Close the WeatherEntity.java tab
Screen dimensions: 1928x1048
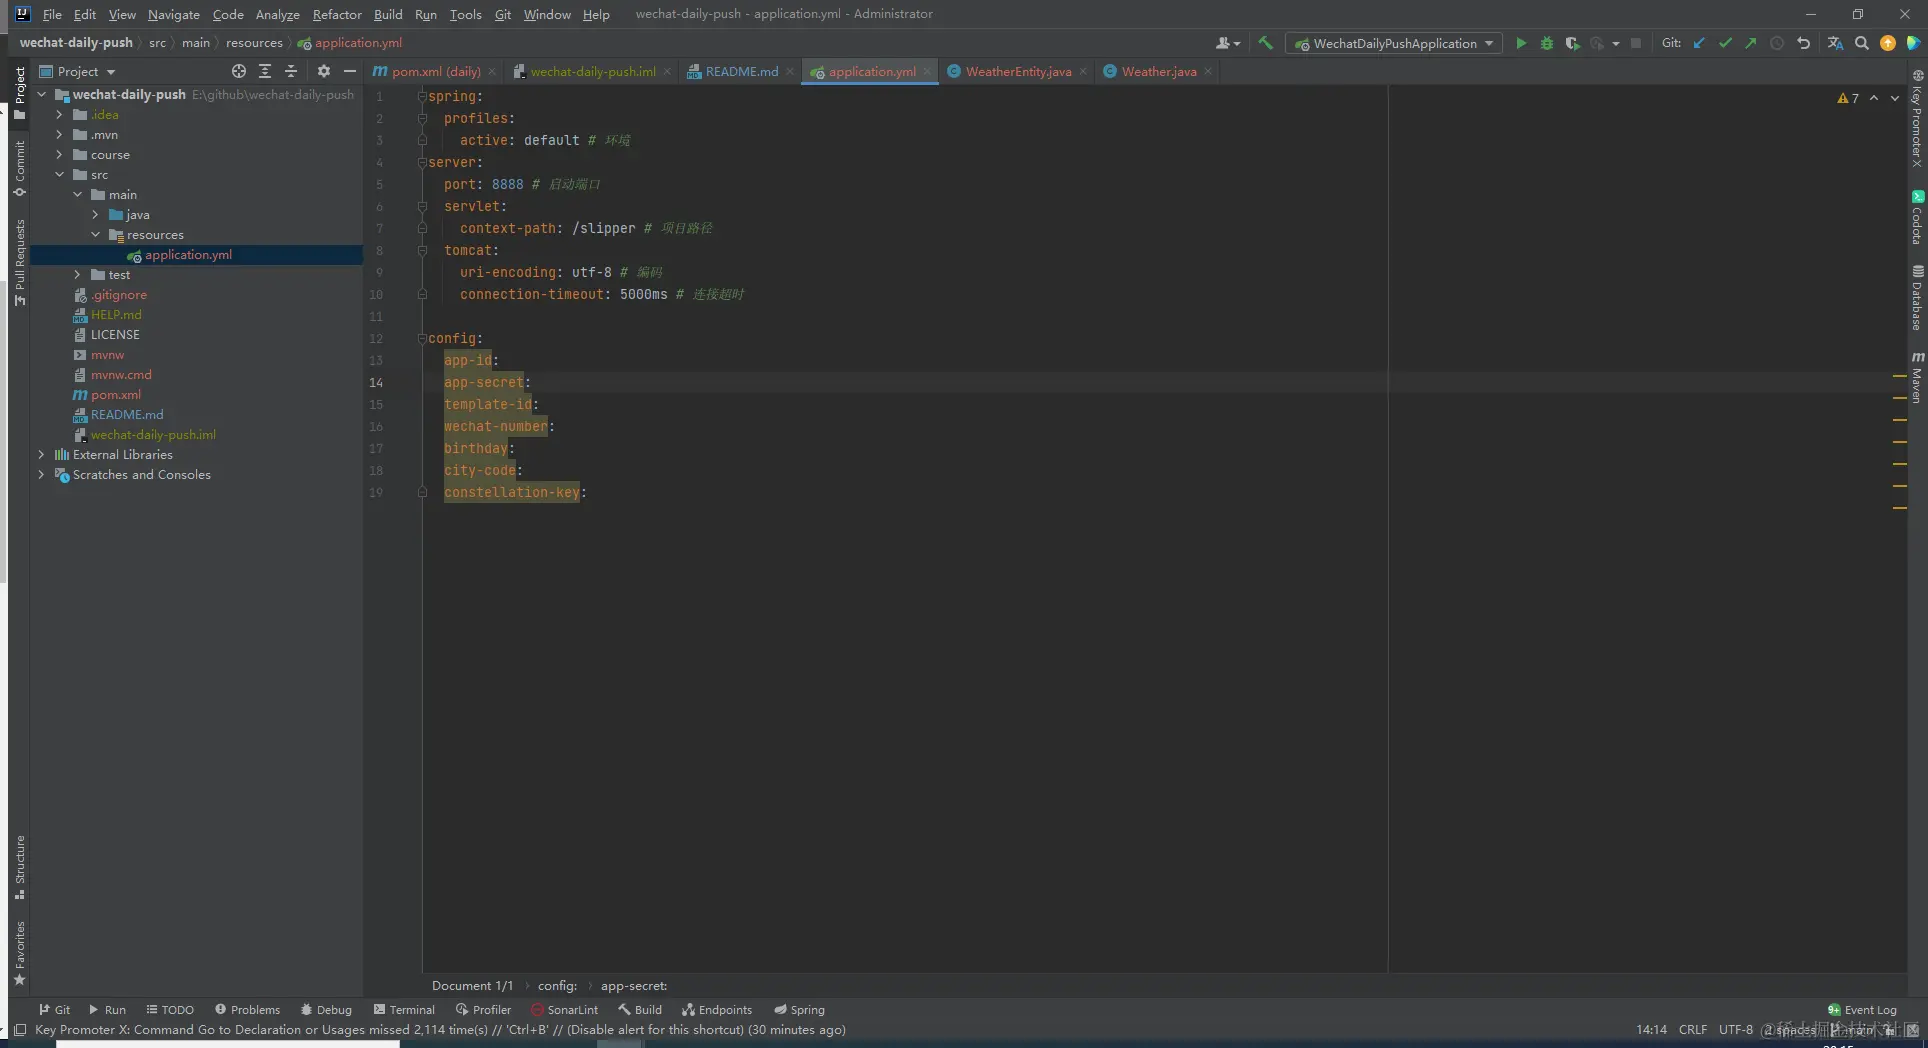(1083, 71)
